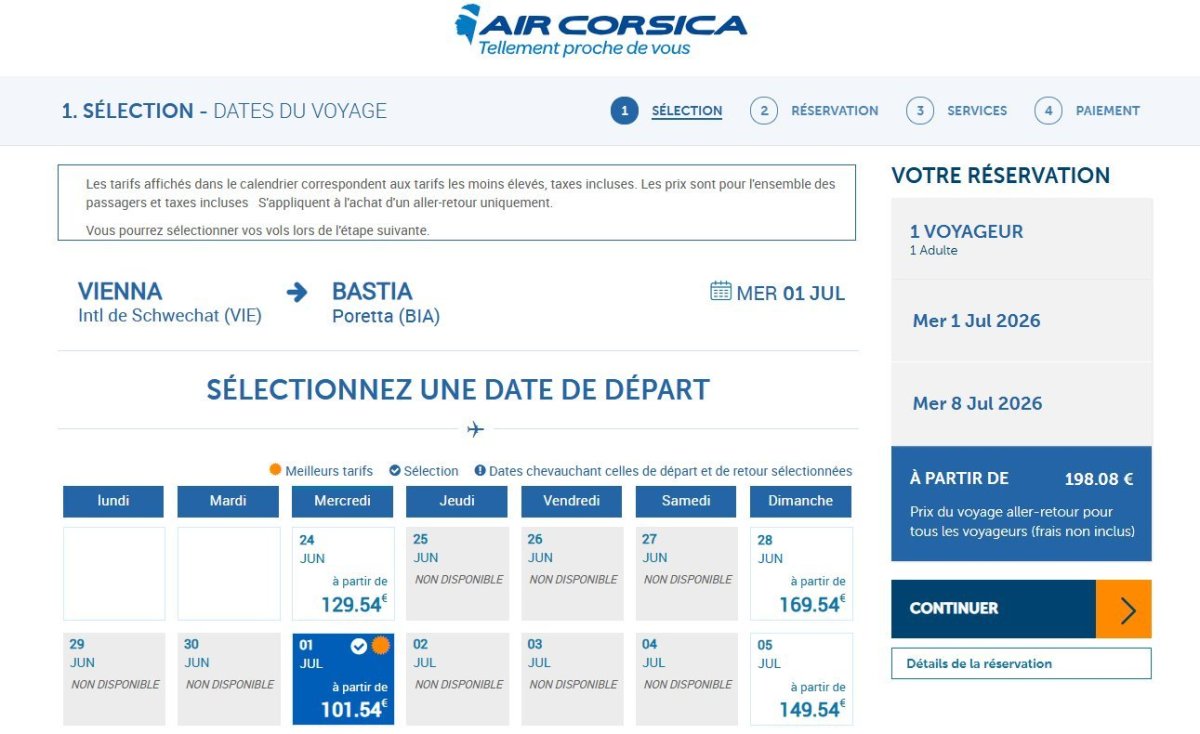Image resolution: width=1200 pixels, height=734 pixels.
Task: Click the Mer 1 Jul 2026 departure date
Action: coord(976,321)
